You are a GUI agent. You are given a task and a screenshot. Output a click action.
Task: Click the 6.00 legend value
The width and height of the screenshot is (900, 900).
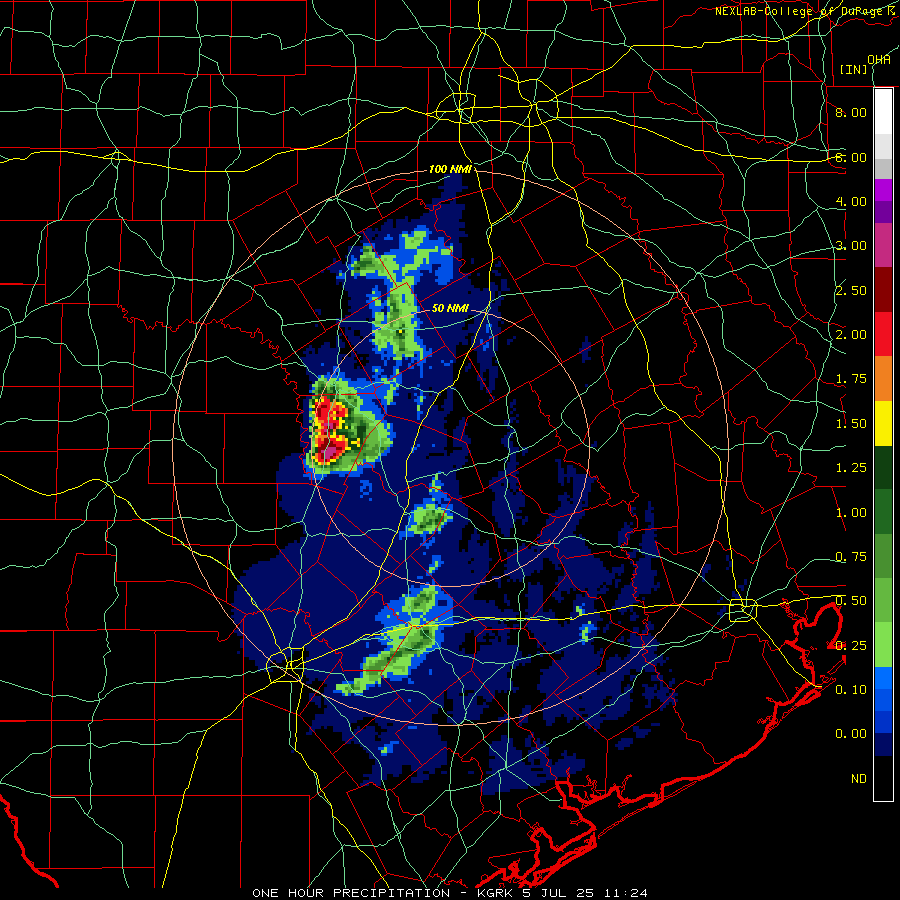pos(851,157)
